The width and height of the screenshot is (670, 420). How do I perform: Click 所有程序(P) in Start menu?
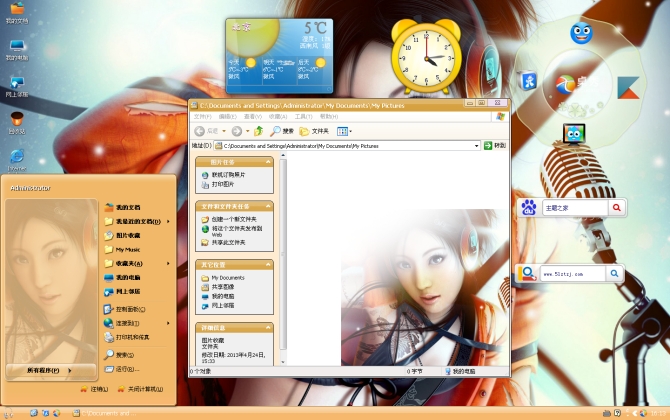(43, 371)
